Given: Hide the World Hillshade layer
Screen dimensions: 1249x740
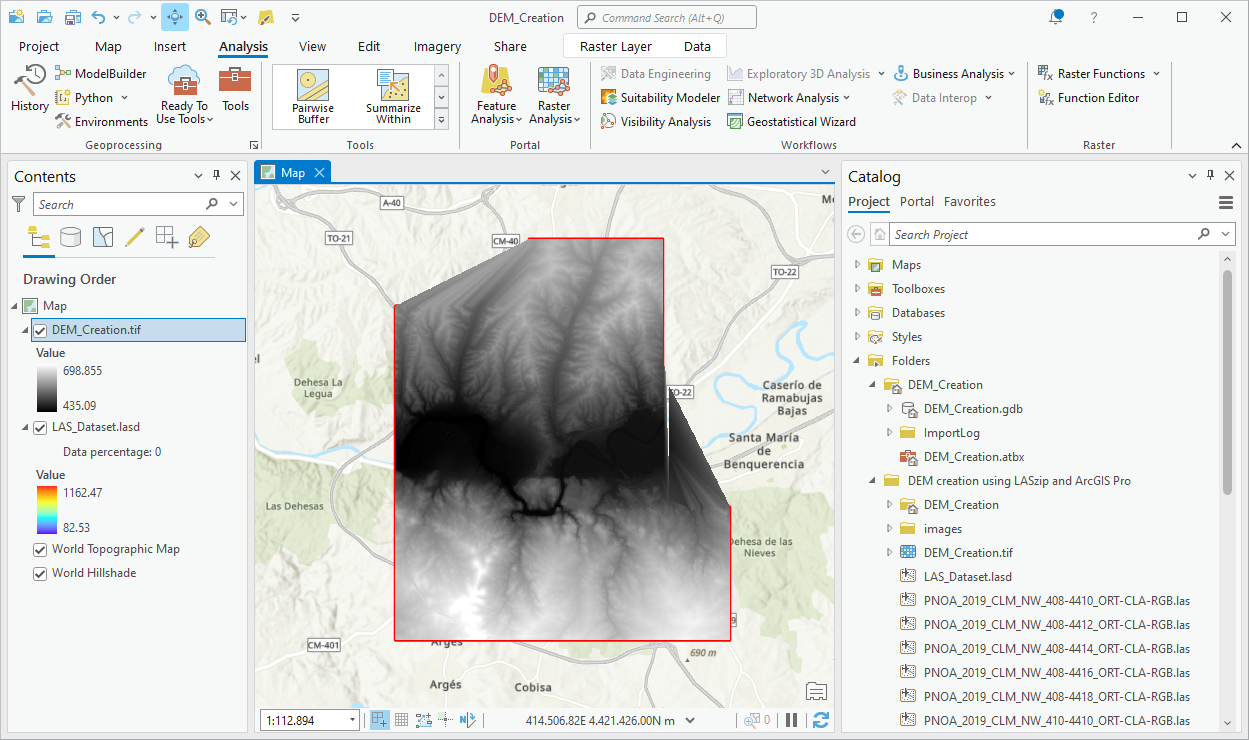Looking at the screenshot, I should pyautogui.click(x=40, y=573).
